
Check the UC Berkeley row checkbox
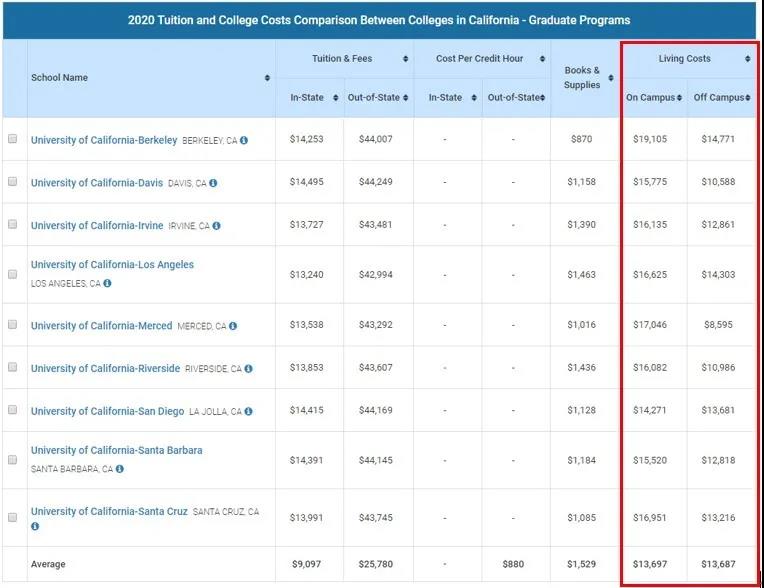(13, 139)
